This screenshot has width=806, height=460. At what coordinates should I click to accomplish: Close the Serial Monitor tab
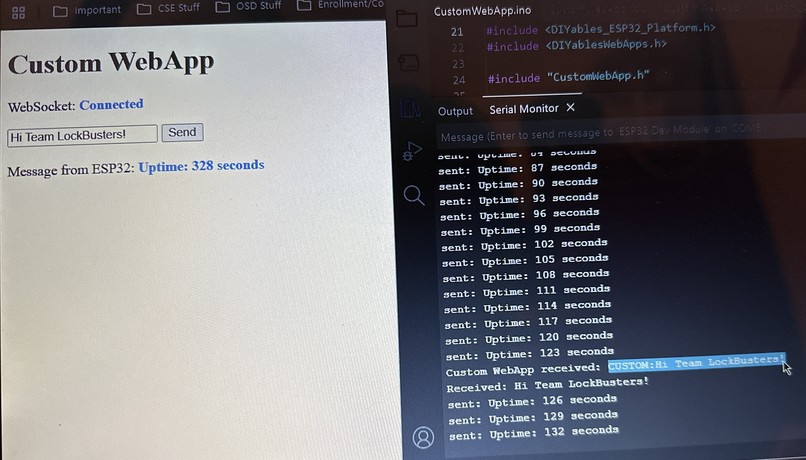(571, 107)
